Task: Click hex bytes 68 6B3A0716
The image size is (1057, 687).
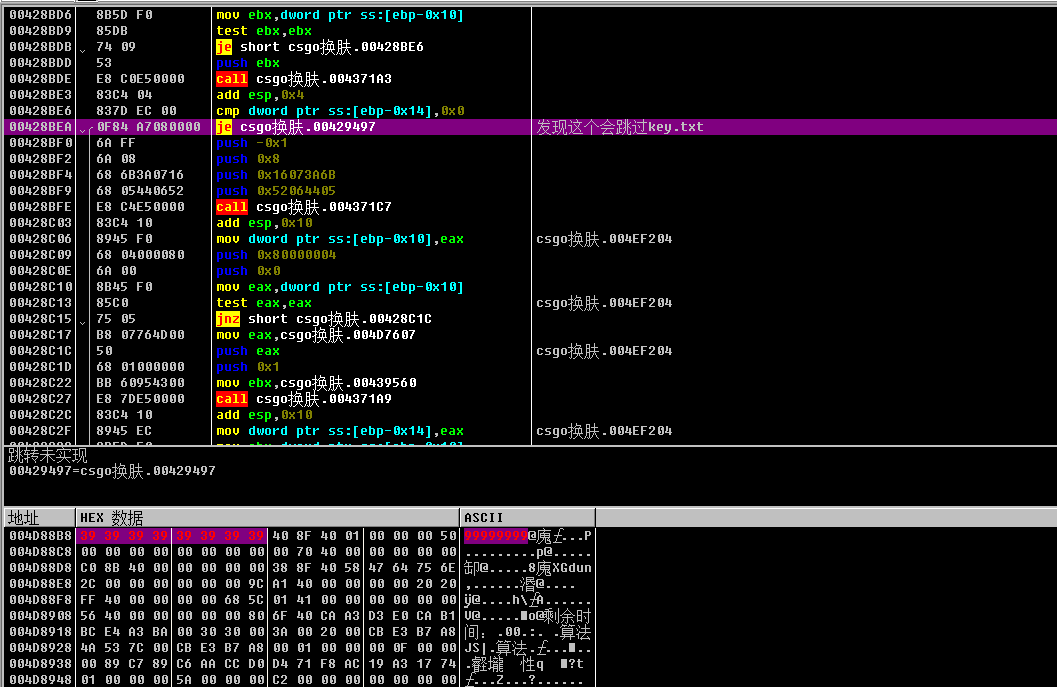Action: pos(140,175)
